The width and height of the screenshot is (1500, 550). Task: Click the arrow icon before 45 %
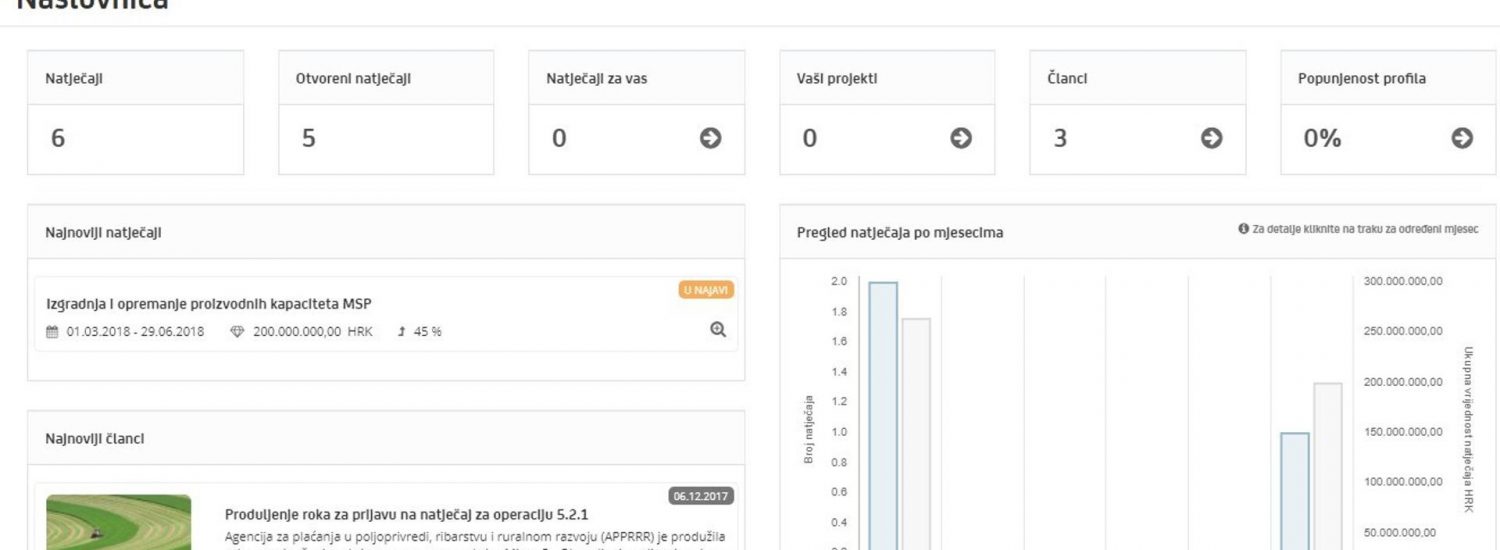401,332
